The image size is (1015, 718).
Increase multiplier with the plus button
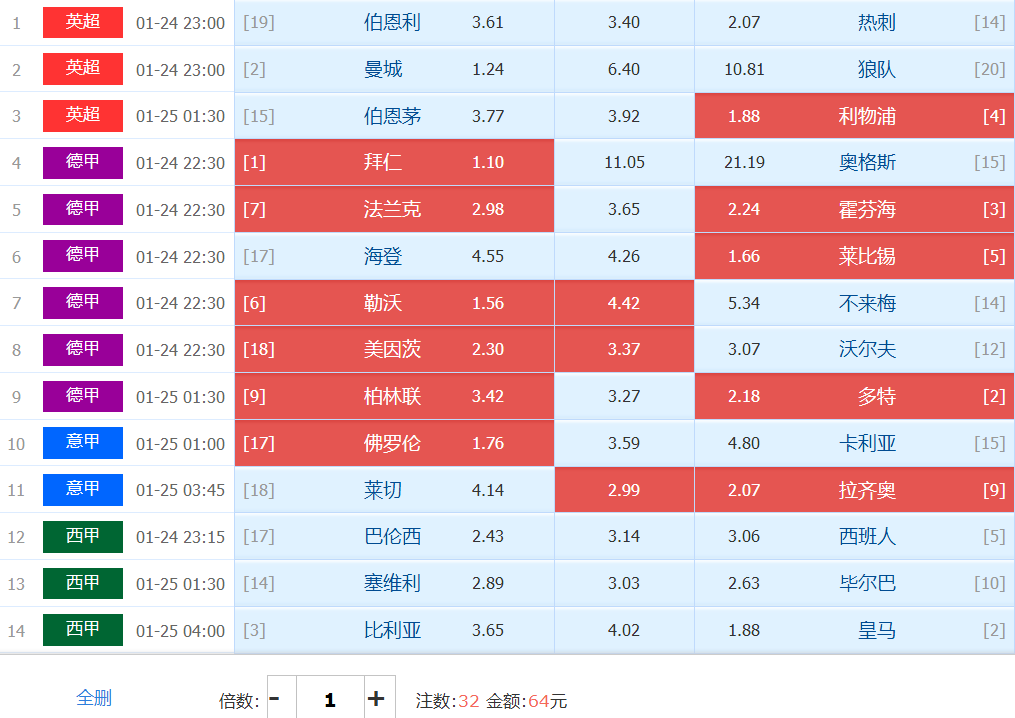point(376,699)
